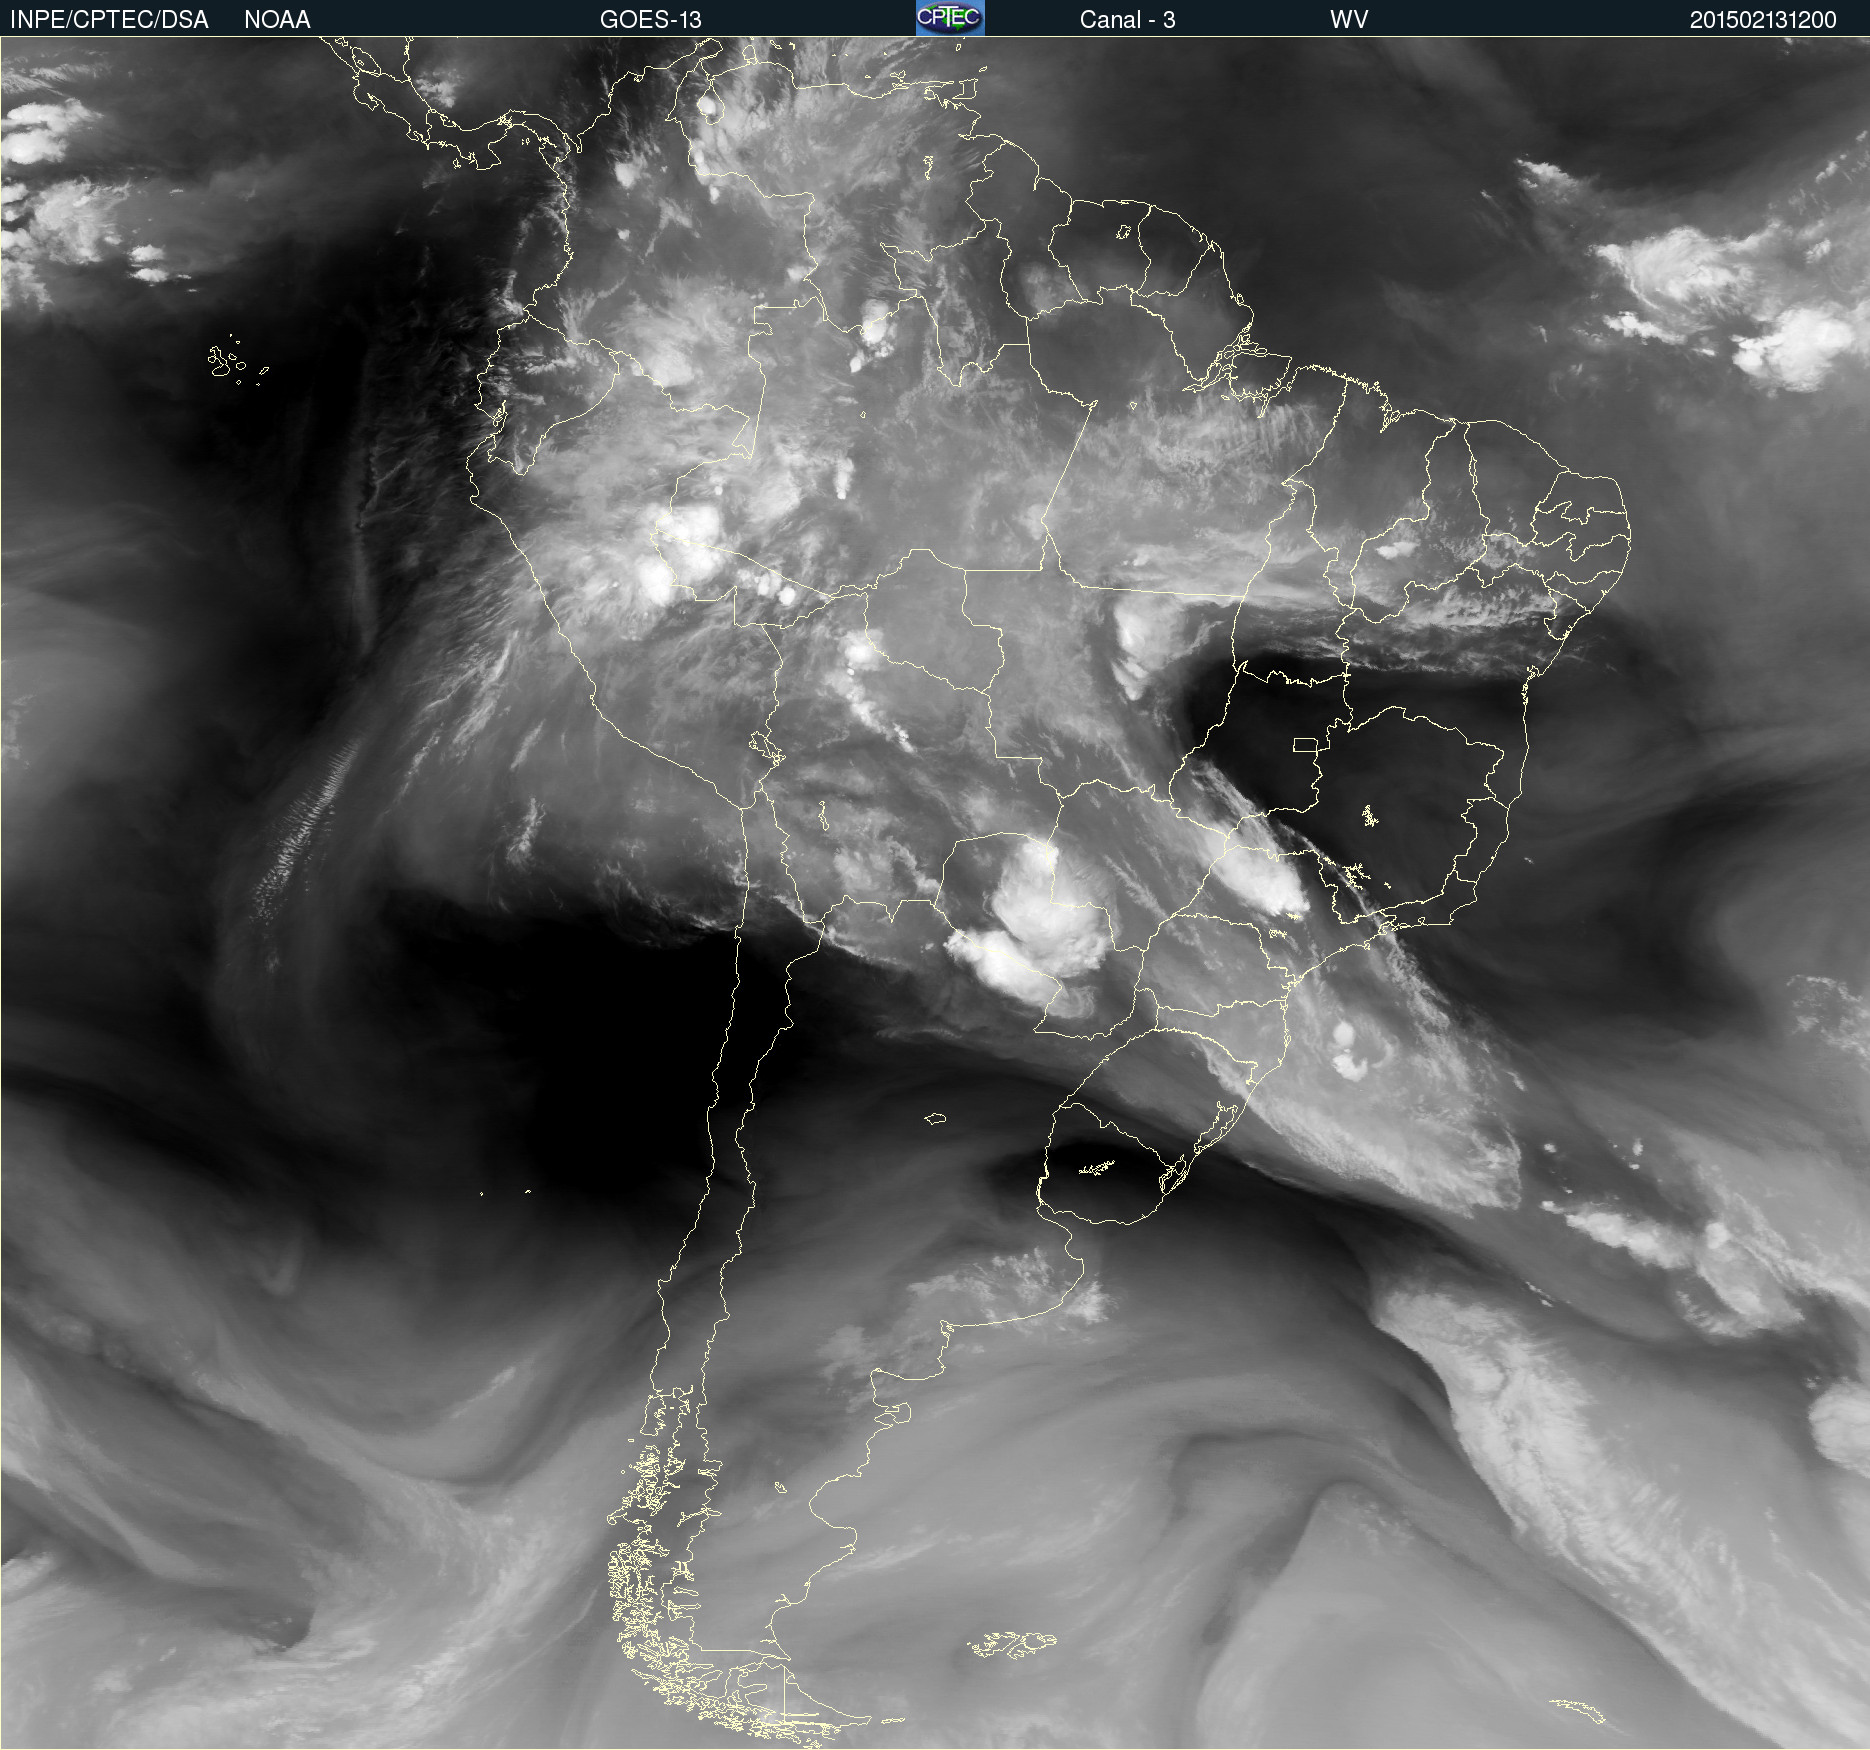Click Mar Chiquita lake outline in Argentina
Image resolution: width=1870 pixels, height=1750 pixels.
(935, 1119)
